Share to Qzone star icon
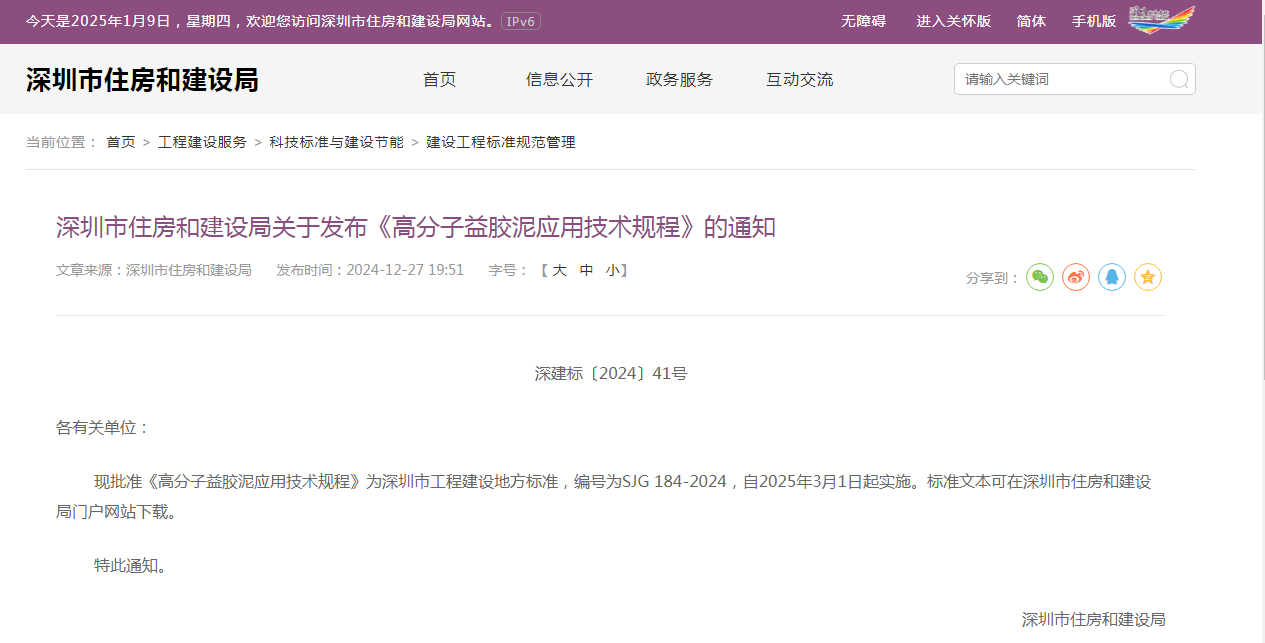1265x643 pixels. (1148, 277)
